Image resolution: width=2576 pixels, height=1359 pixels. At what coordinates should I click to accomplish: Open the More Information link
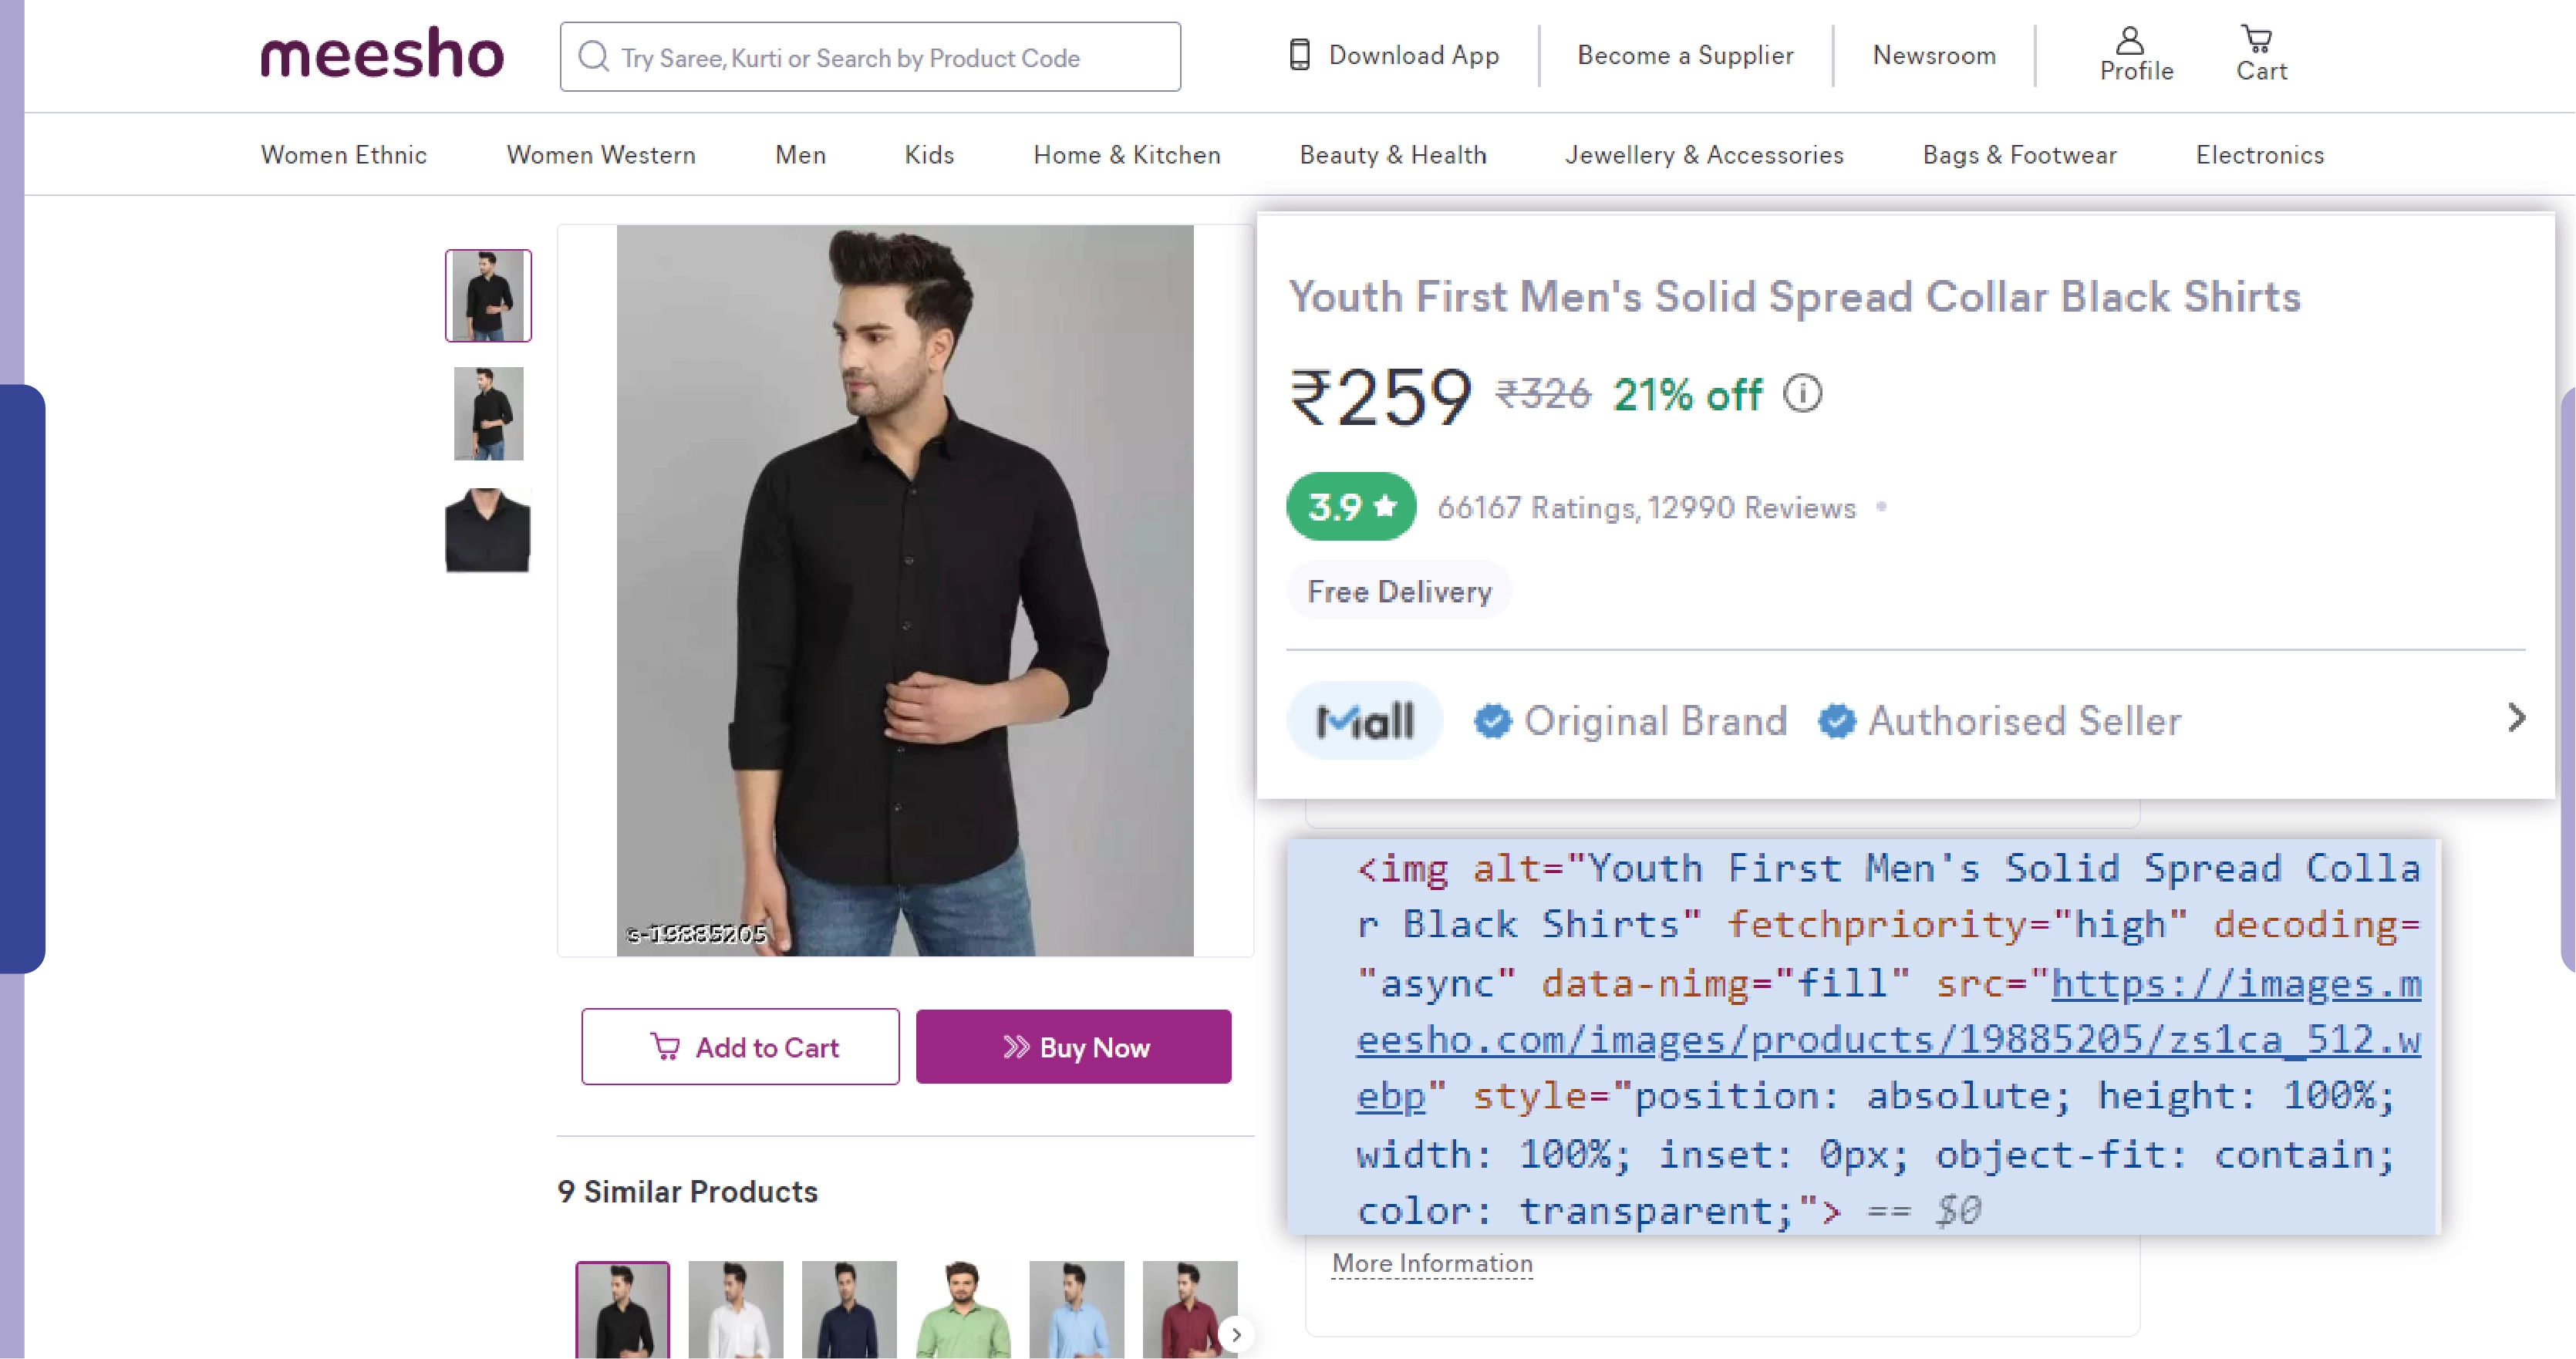click(x=1431, y=1263)
